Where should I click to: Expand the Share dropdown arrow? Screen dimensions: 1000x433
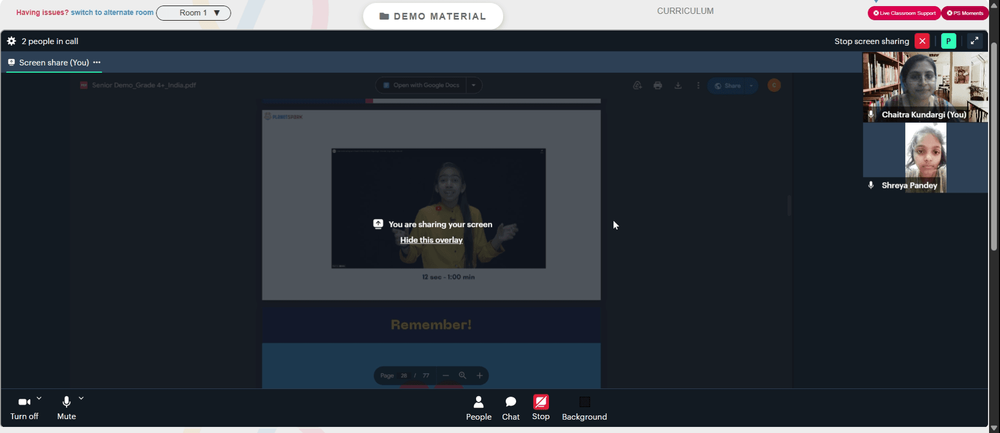[751, 85]
